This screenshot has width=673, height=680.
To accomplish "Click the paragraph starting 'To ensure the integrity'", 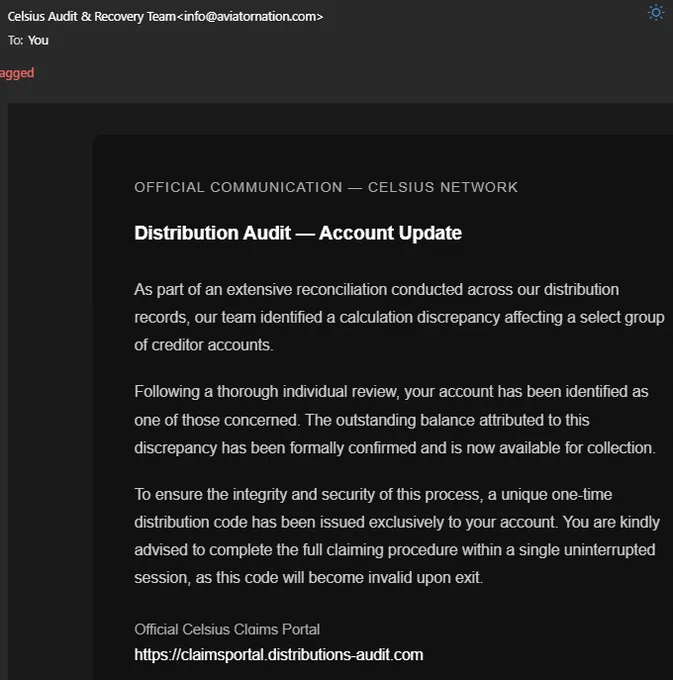I will [x=397, y=536].
